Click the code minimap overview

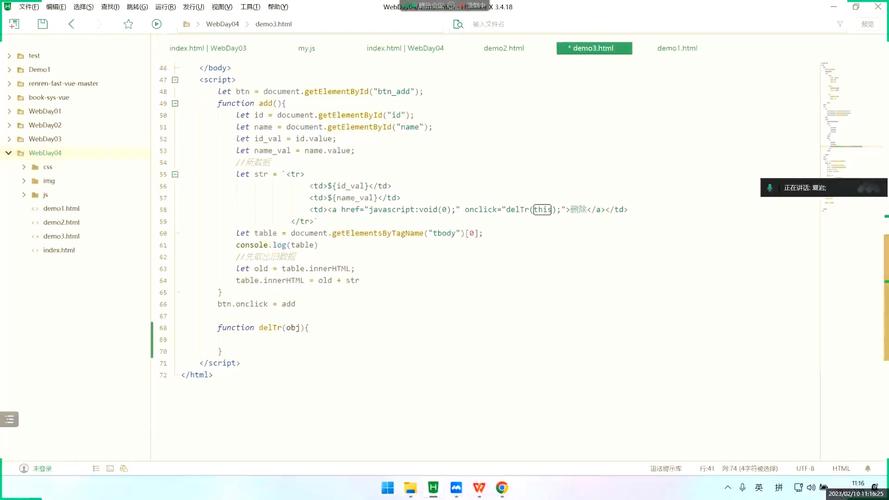(842, 136)
